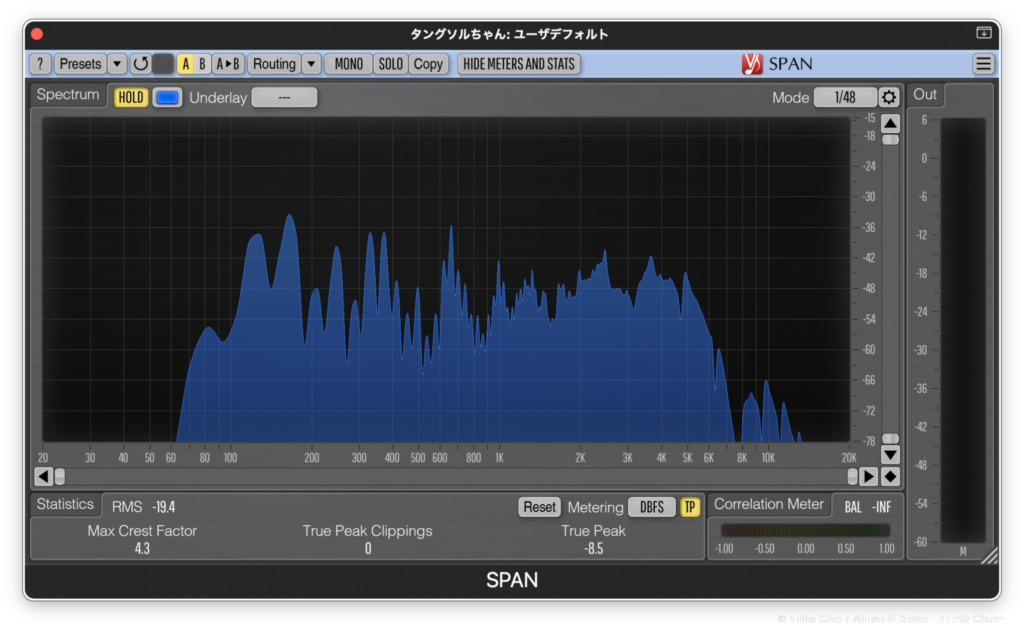Open the spectrum mode settings gear
The image size is (1024, 628).
889,97
